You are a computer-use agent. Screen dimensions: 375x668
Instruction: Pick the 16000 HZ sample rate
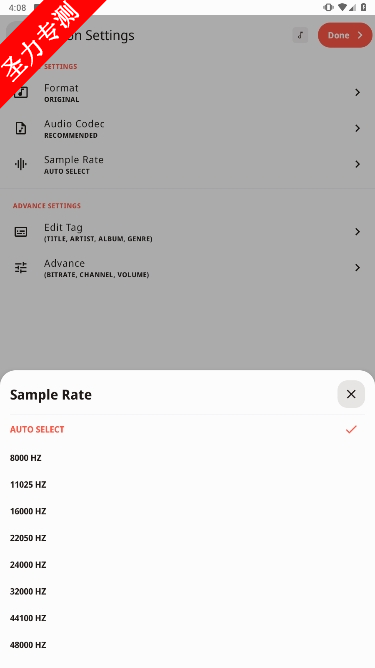click(188, 511)
